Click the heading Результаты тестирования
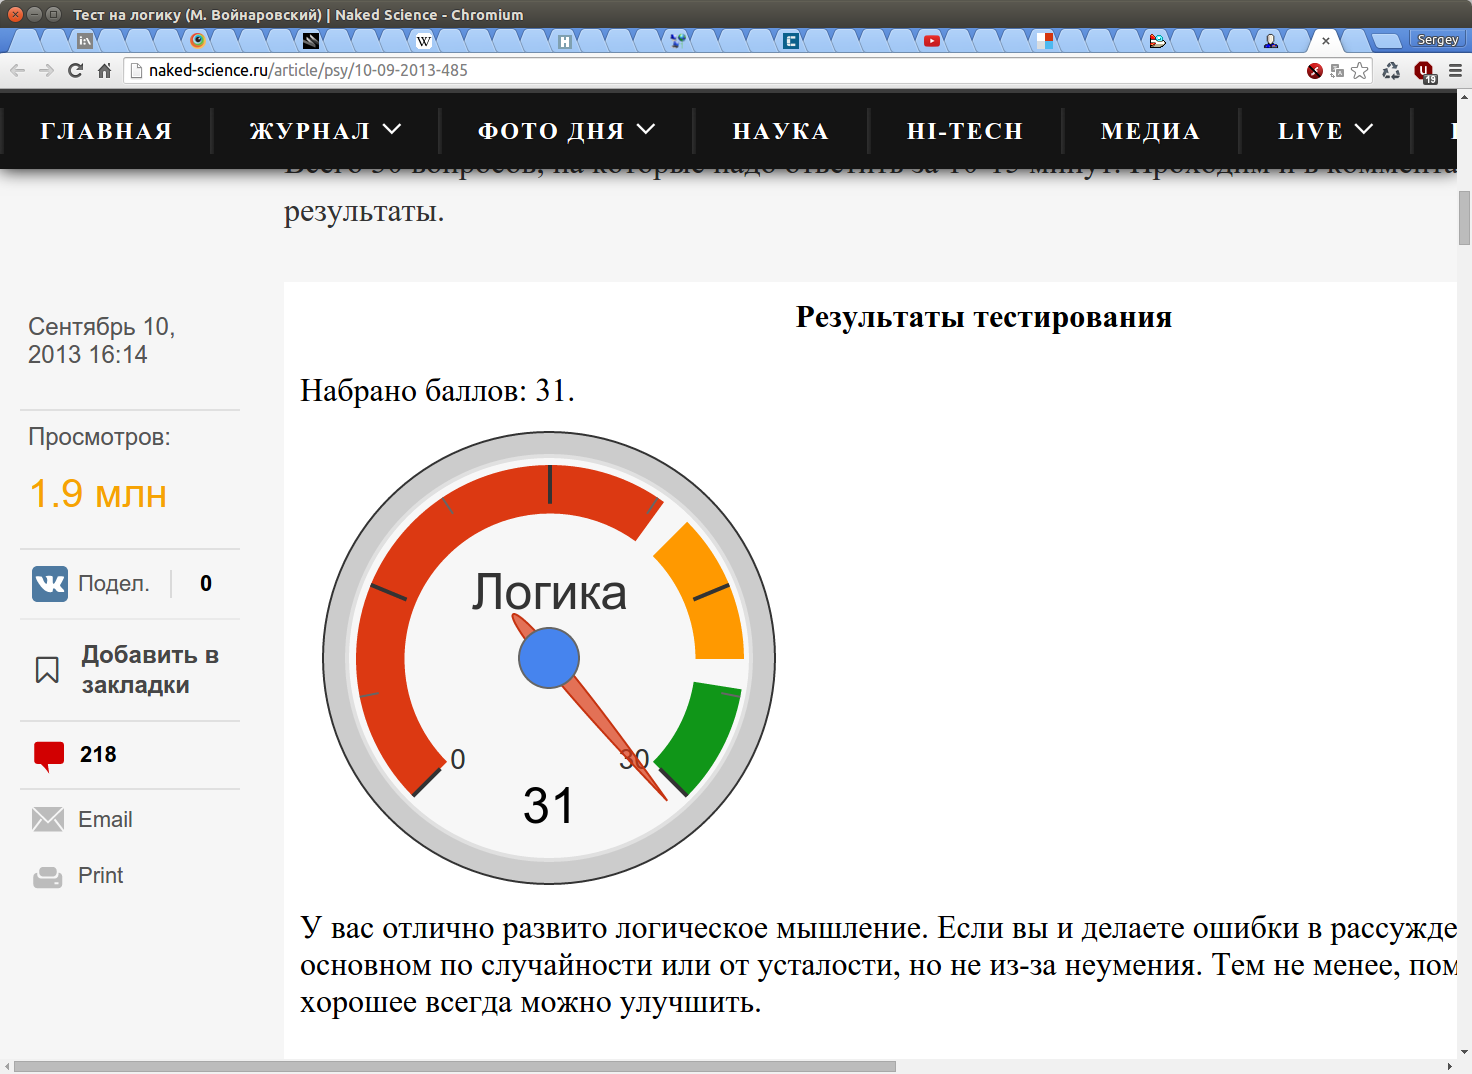Viewport: 1472px width, 1074px height. tap(984, 317)
